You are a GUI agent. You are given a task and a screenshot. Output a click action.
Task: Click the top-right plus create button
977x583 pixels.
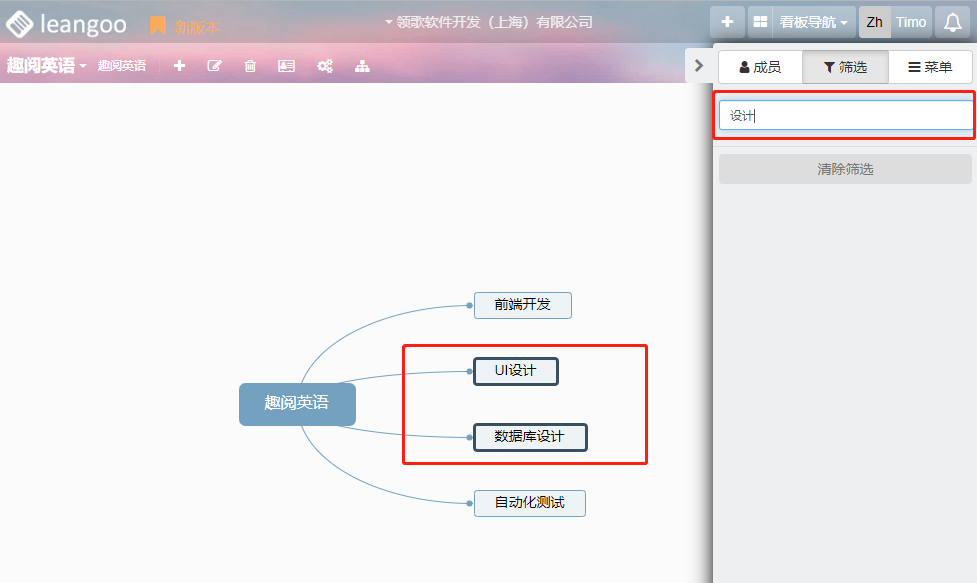click(727, 22)
